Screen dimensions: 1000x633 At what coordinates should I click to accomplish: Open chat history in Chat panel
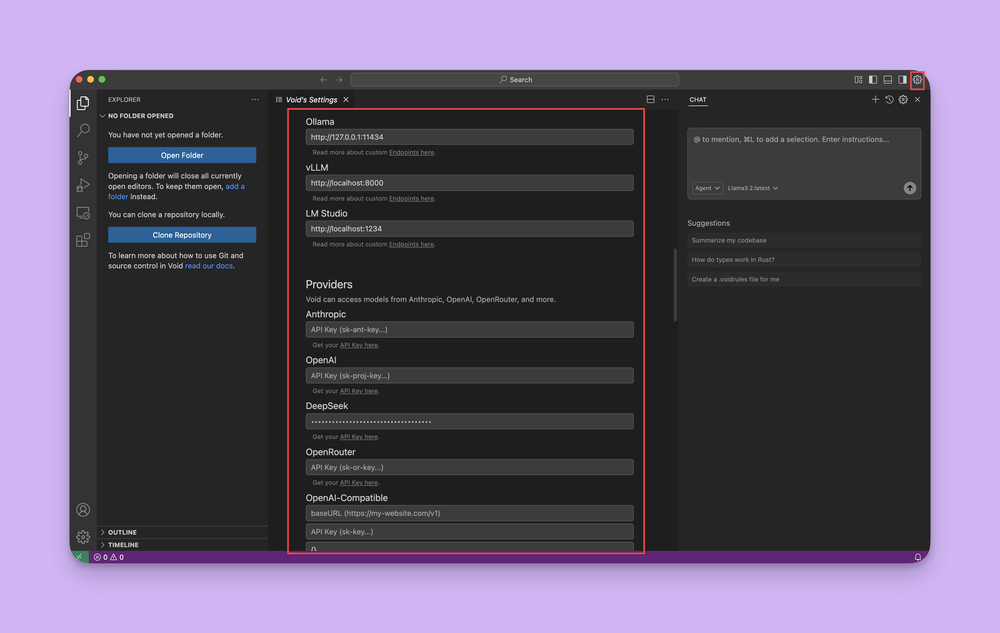pyautogui.click(x=889, y=100)
